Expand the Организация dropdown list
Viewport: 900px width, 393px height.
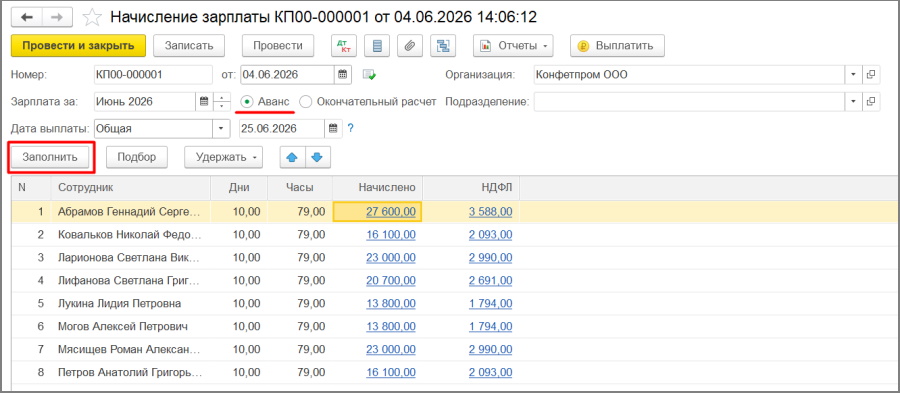pyautogui.click(x=852, y=75)
